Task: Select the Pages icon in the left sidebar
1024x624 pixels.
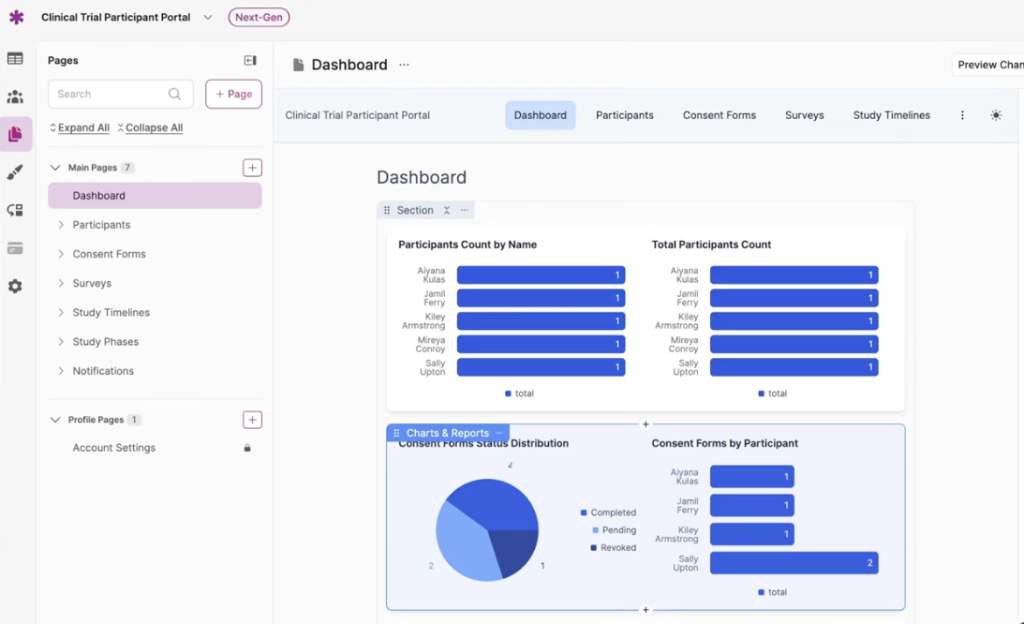Action: coord(15,133)
